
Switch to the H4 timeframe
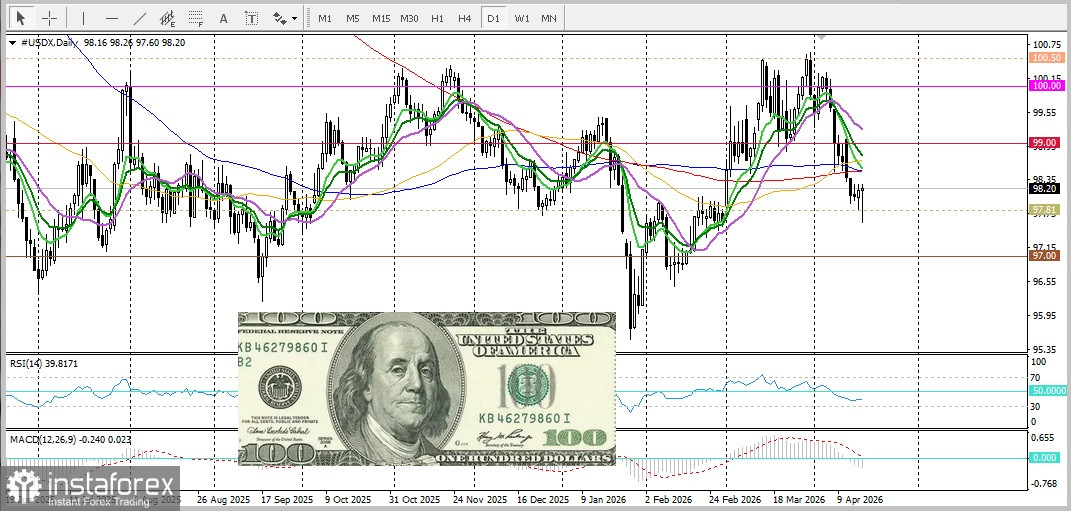click(x=464, y=18)
